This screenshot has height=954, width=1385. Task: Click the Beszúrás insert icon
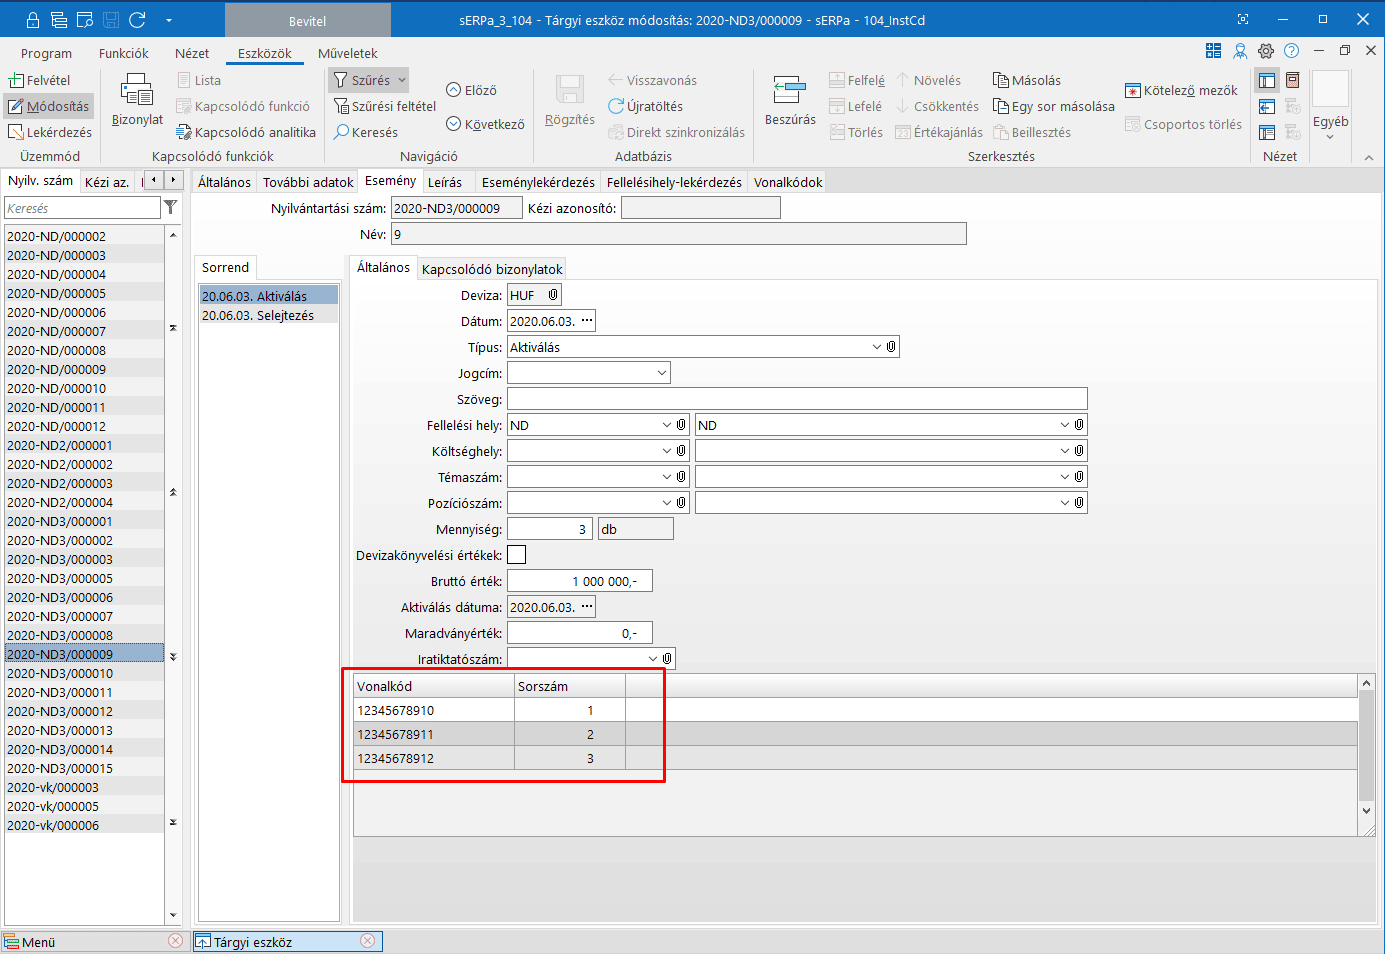pos(789,91)
